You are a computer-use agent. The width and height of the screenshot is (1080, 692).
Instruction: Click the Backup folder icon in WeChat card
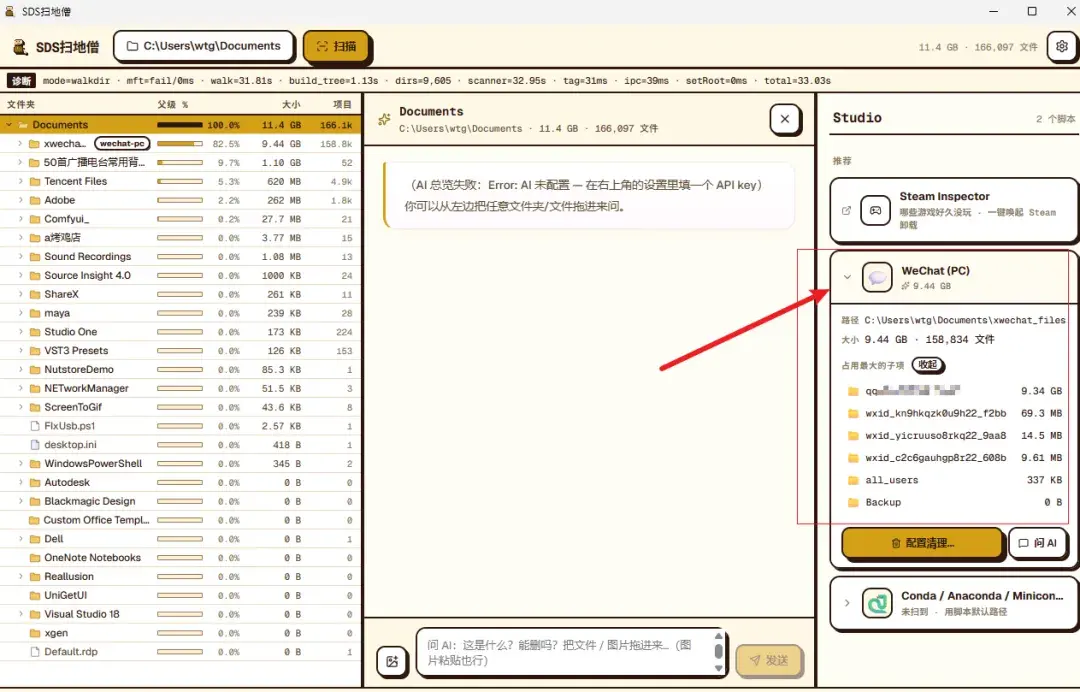pyautogui.click(x=853, y=502)
